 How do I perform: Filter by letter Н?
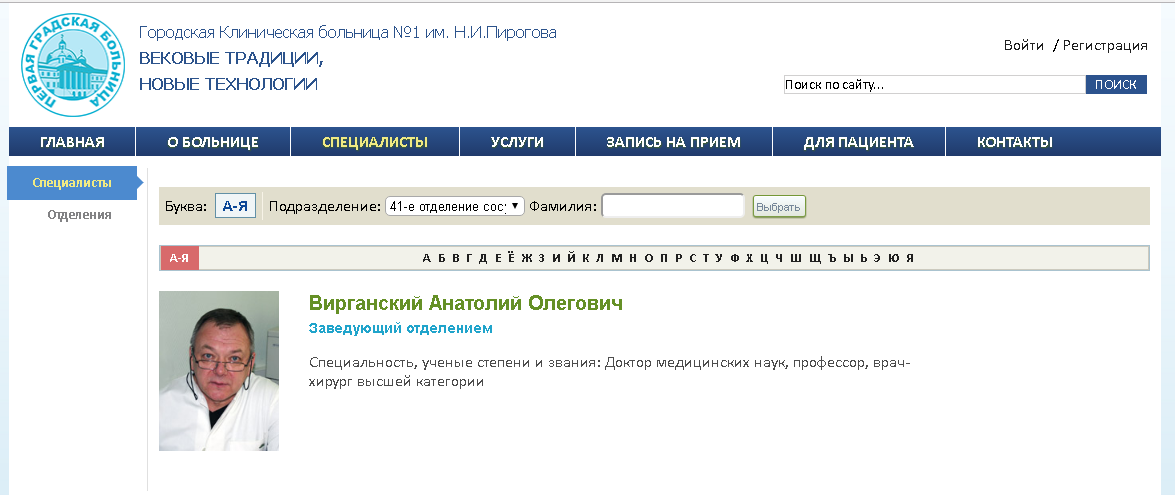[632, 258]
